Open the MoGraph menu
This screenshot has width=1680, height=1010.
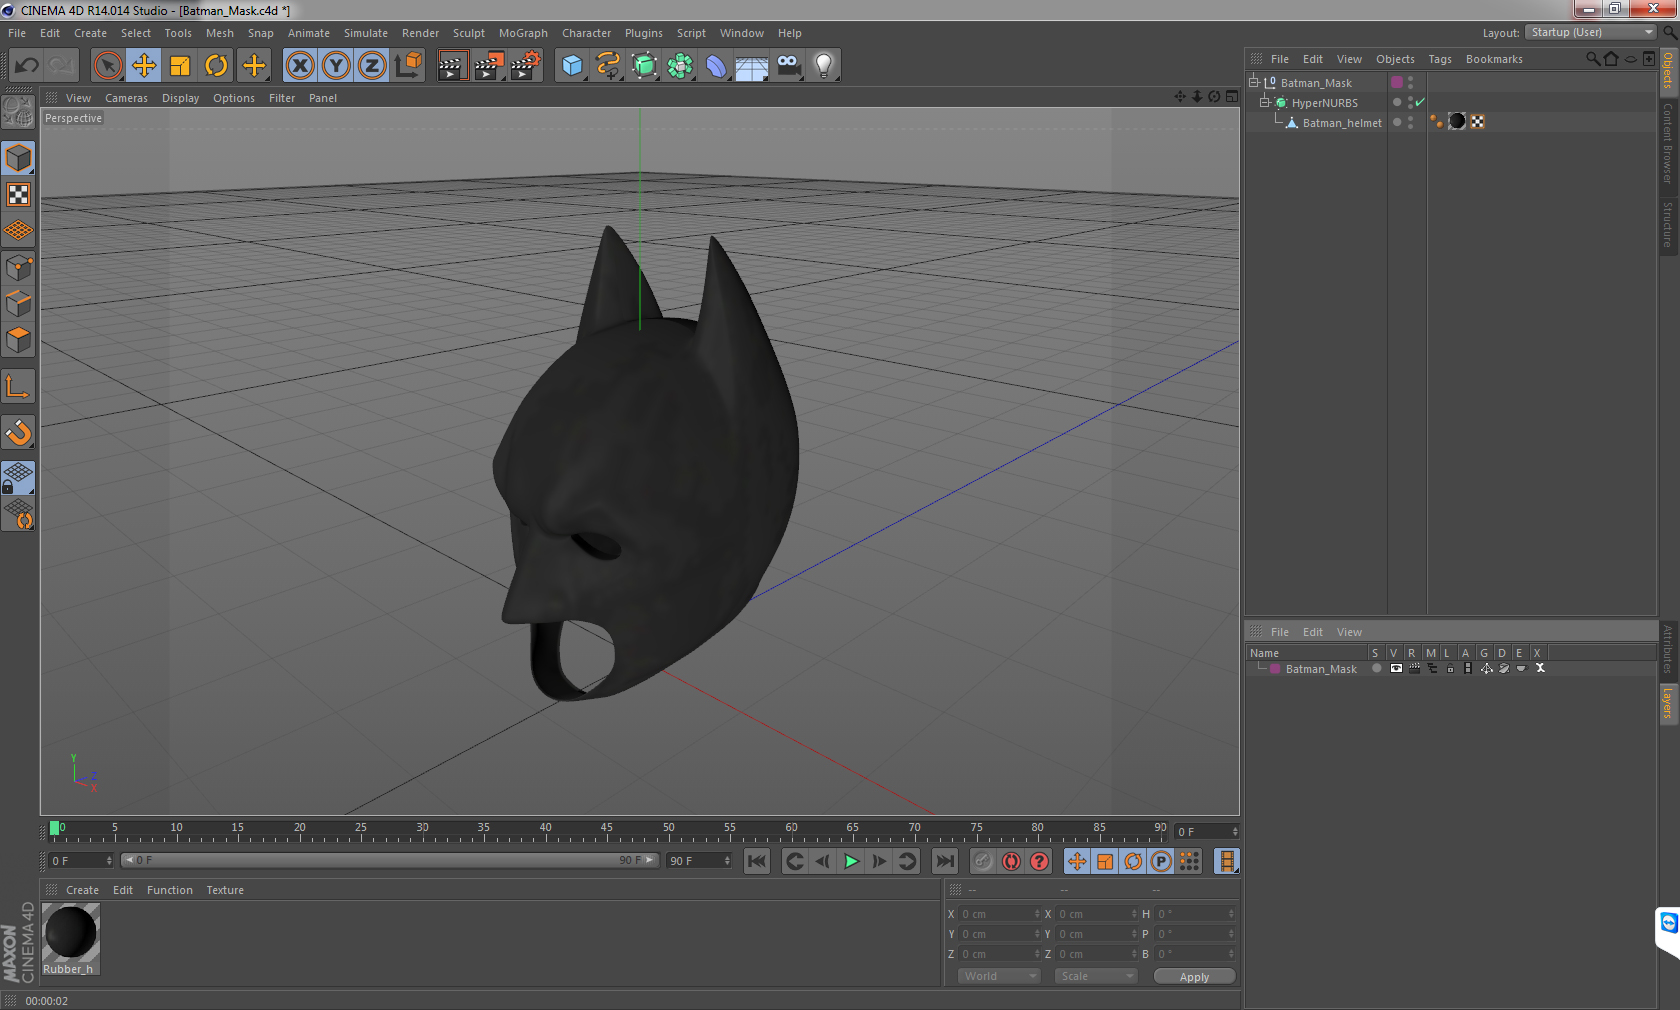click(523, 33)
